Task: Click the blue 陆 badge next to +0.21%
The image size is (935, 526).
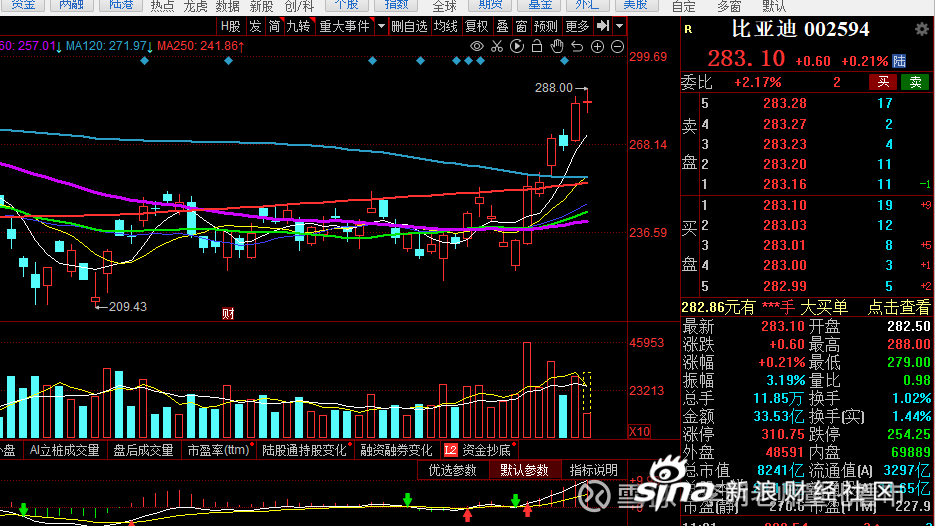Action: tap(899, 61)
